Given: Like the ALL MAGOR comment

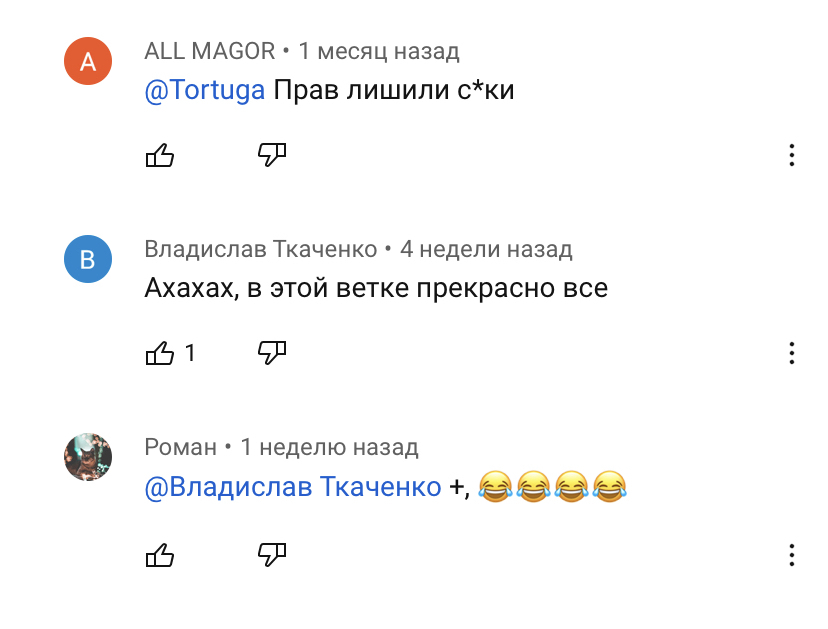Looking at the screenshot, I should coord(160,155).
